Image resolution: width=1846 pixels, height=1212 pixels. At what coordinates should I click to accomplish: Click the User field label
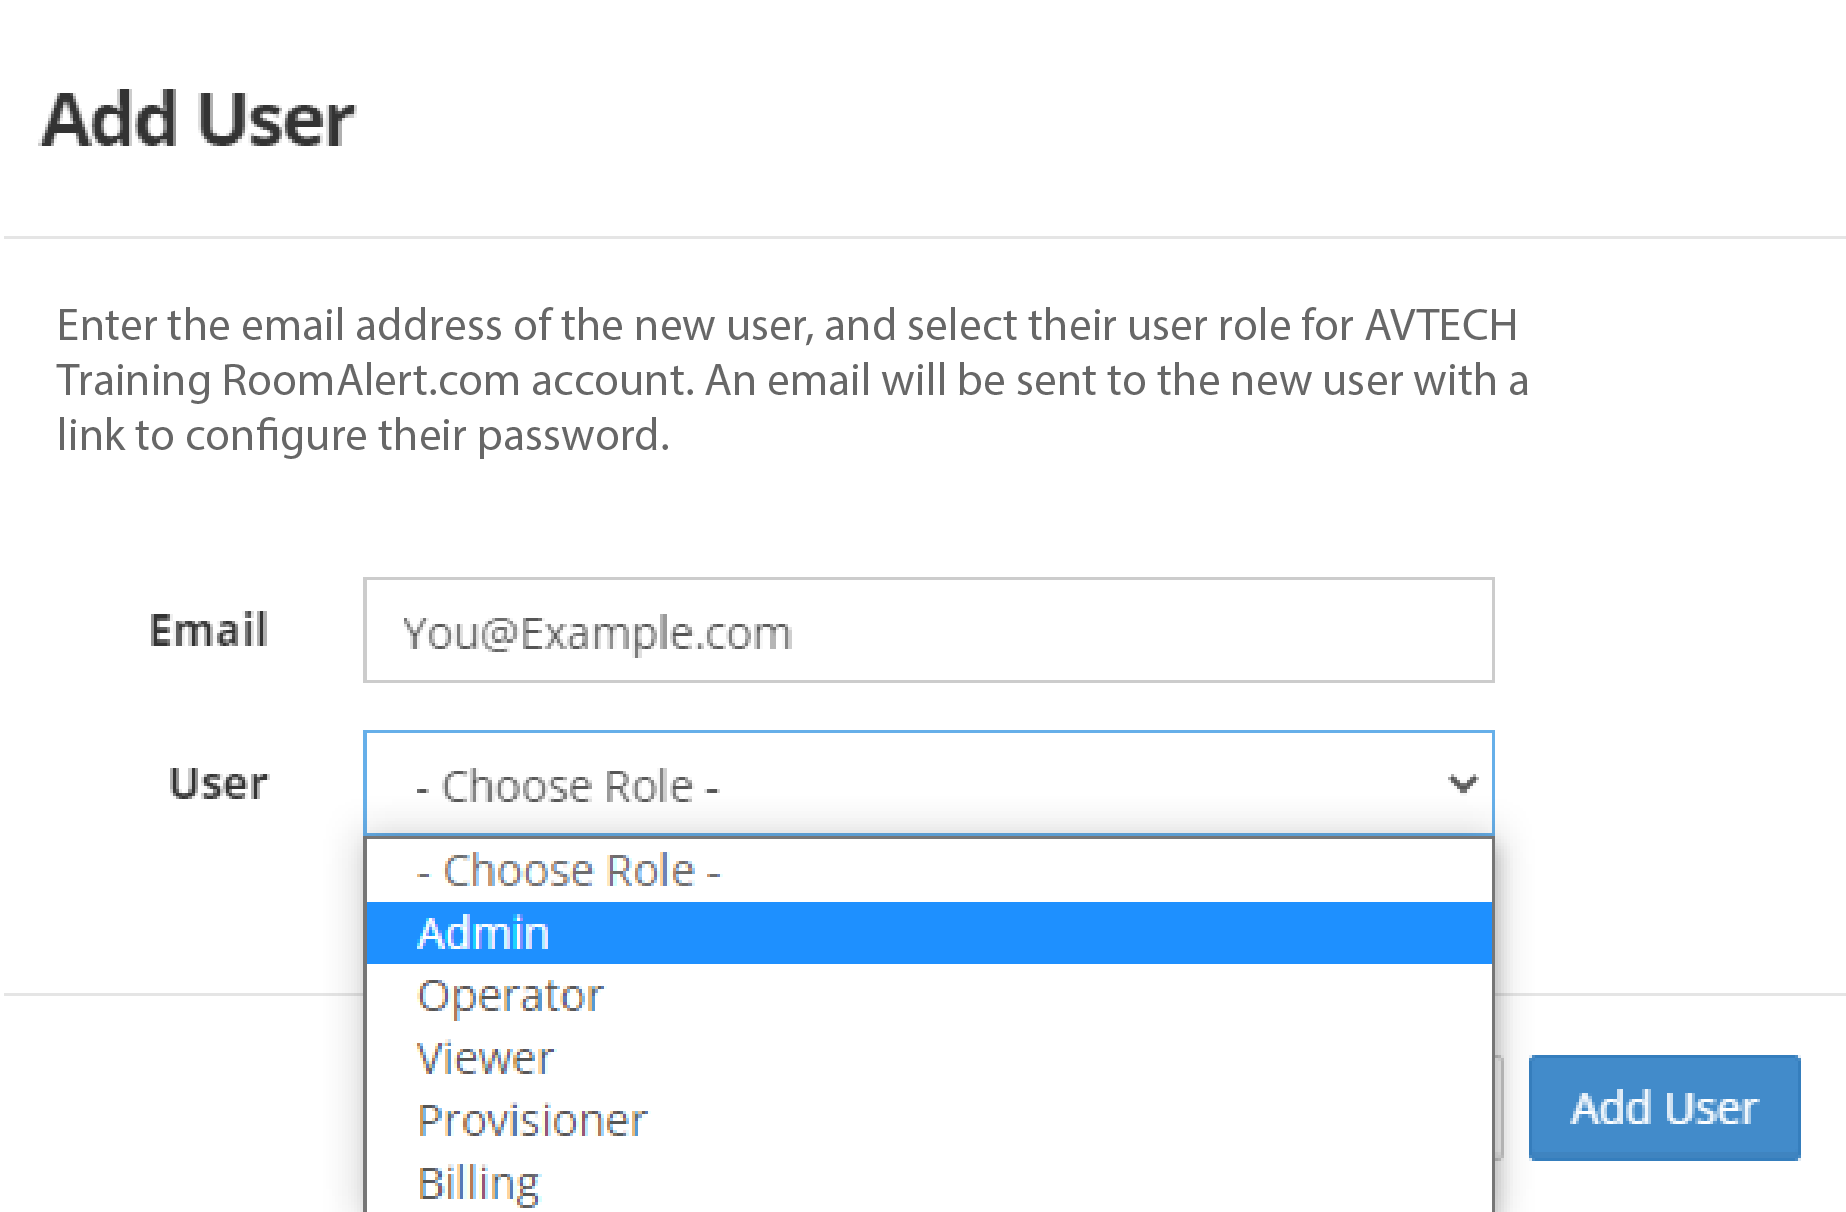point(219,784)
